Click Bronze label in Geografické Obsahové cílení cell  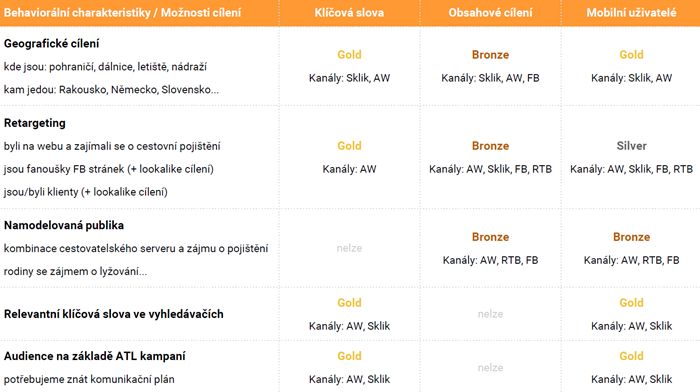490,55
